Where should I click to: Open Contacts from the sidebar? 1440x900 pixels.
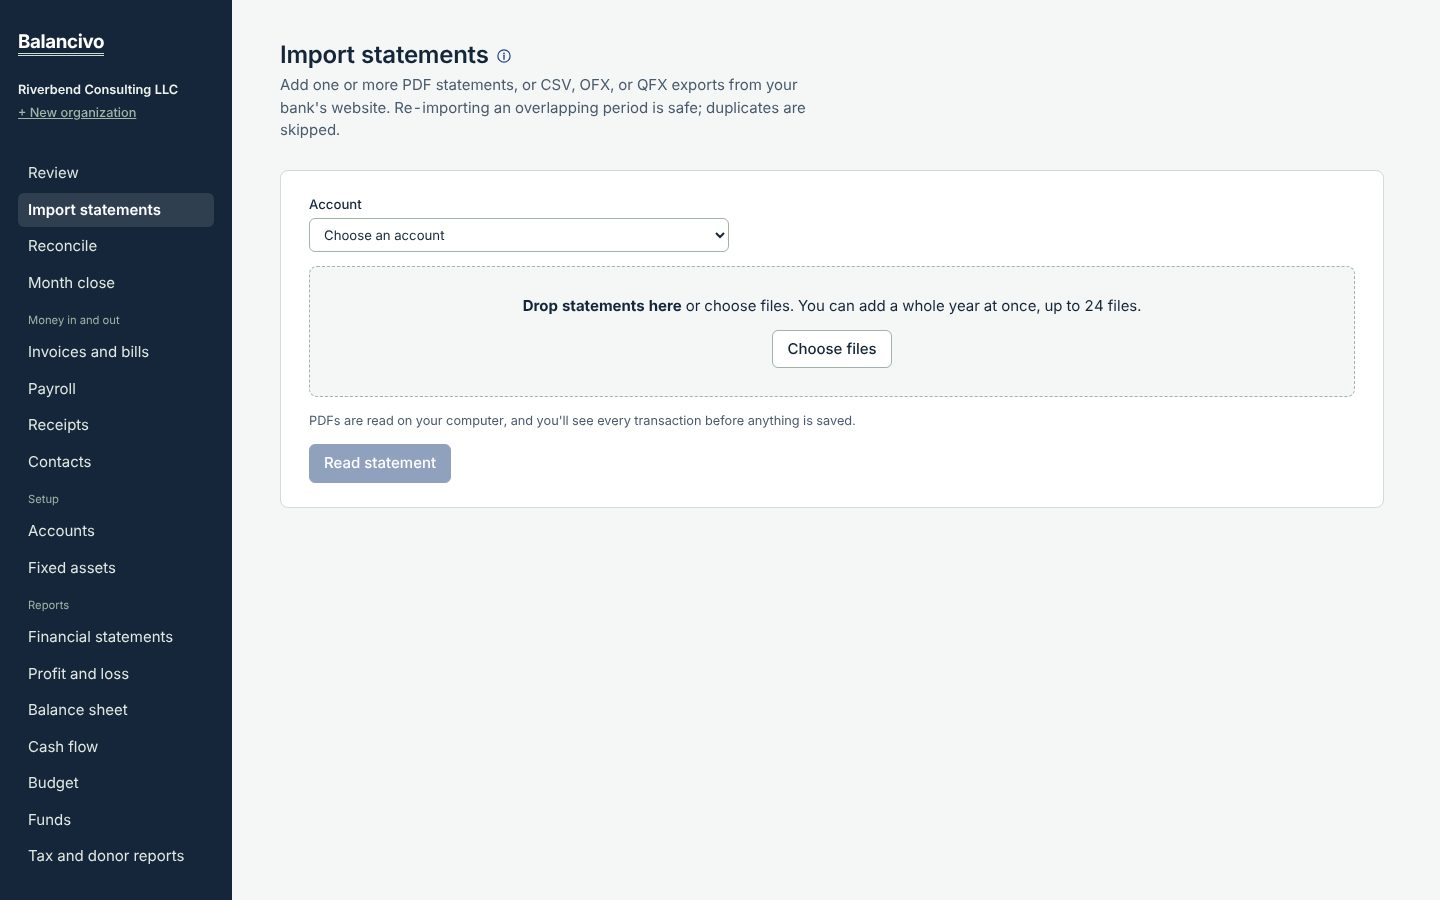116,462
